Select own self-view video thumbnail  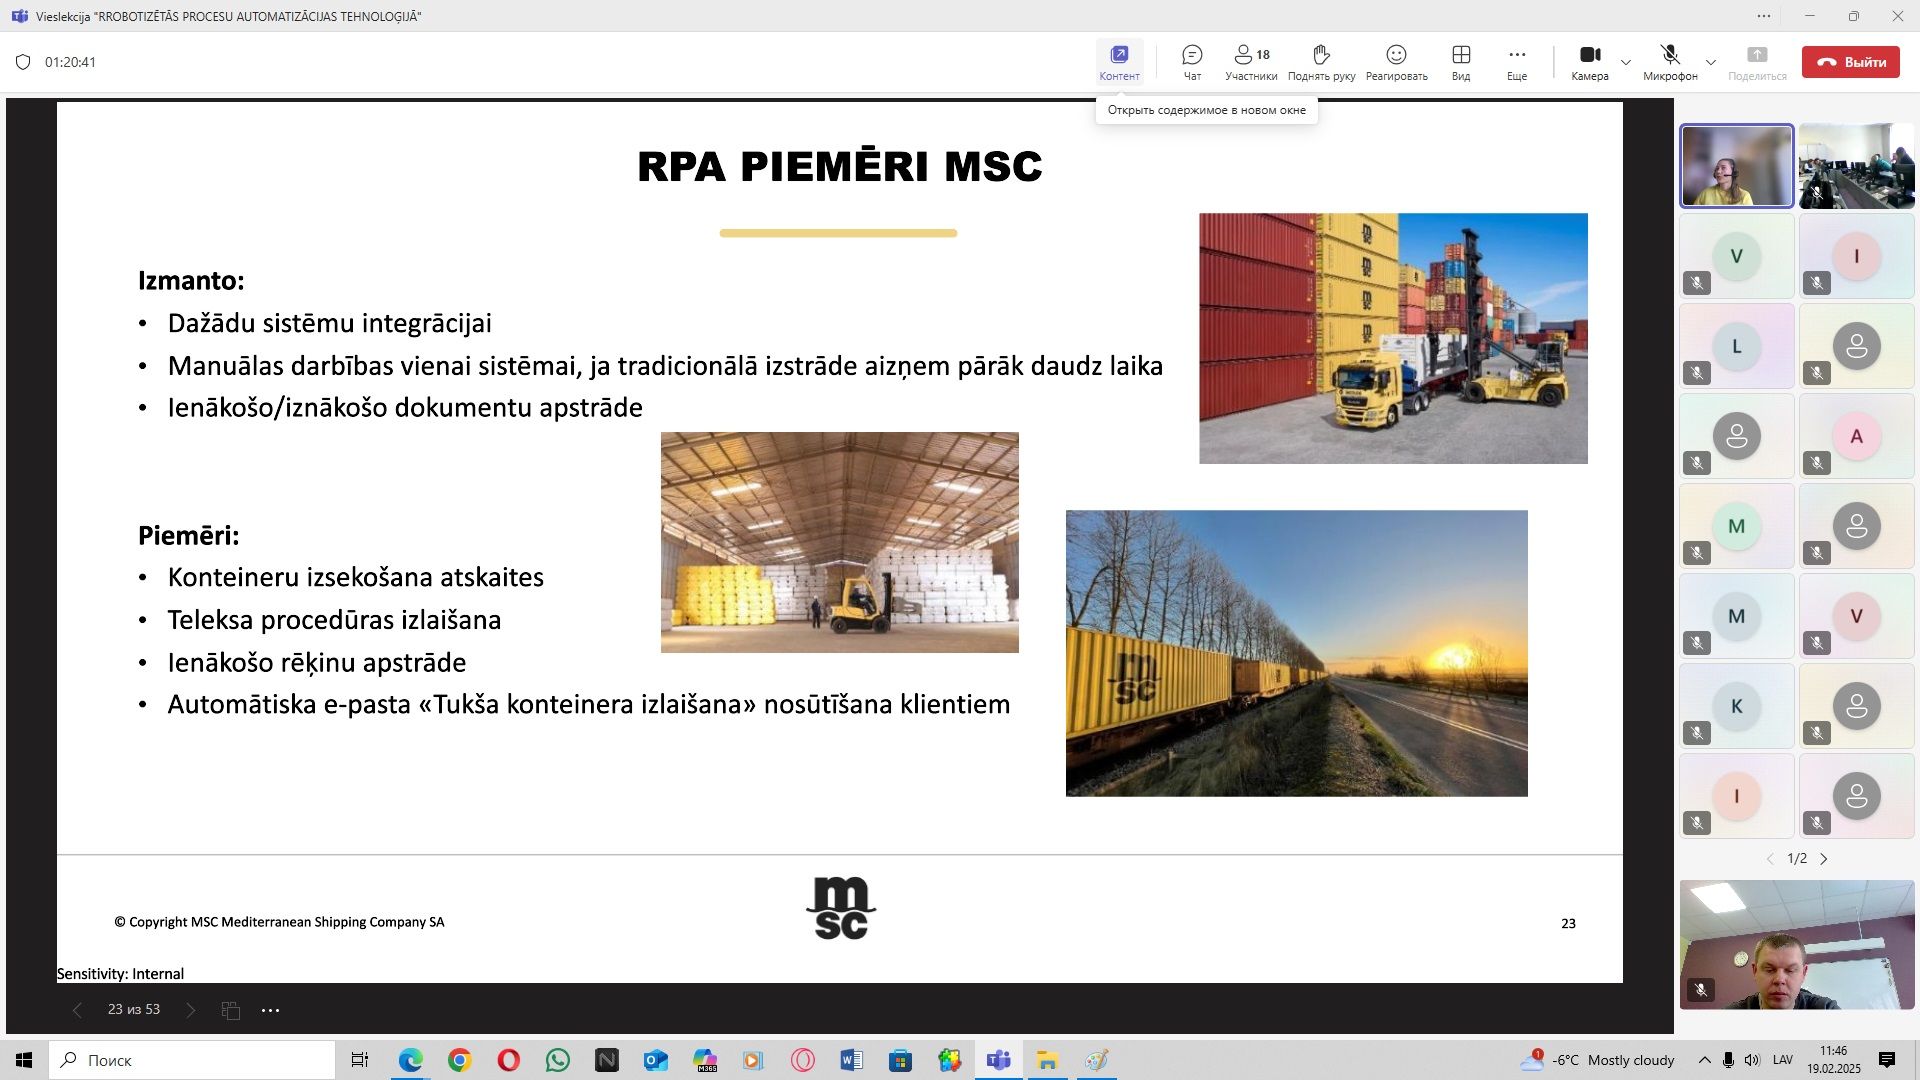[x=1797, y=944]
